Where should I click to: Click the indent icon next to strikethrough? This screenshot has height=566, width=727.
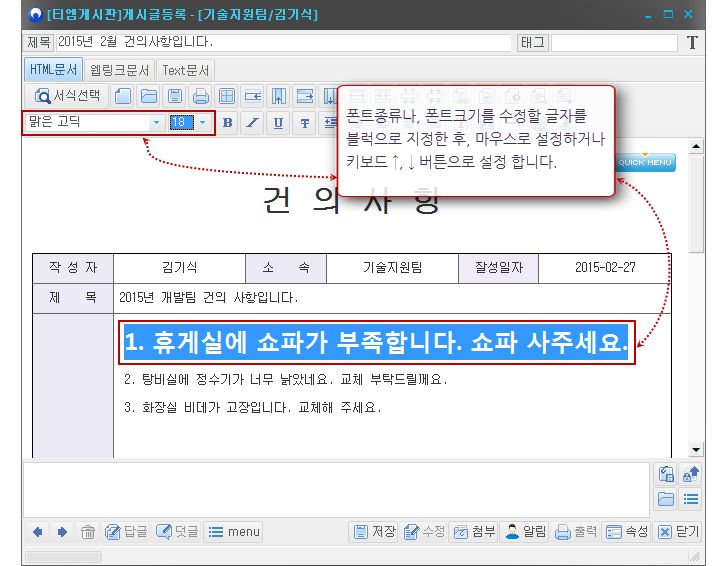pyautogui.click(x=329, y=123)
